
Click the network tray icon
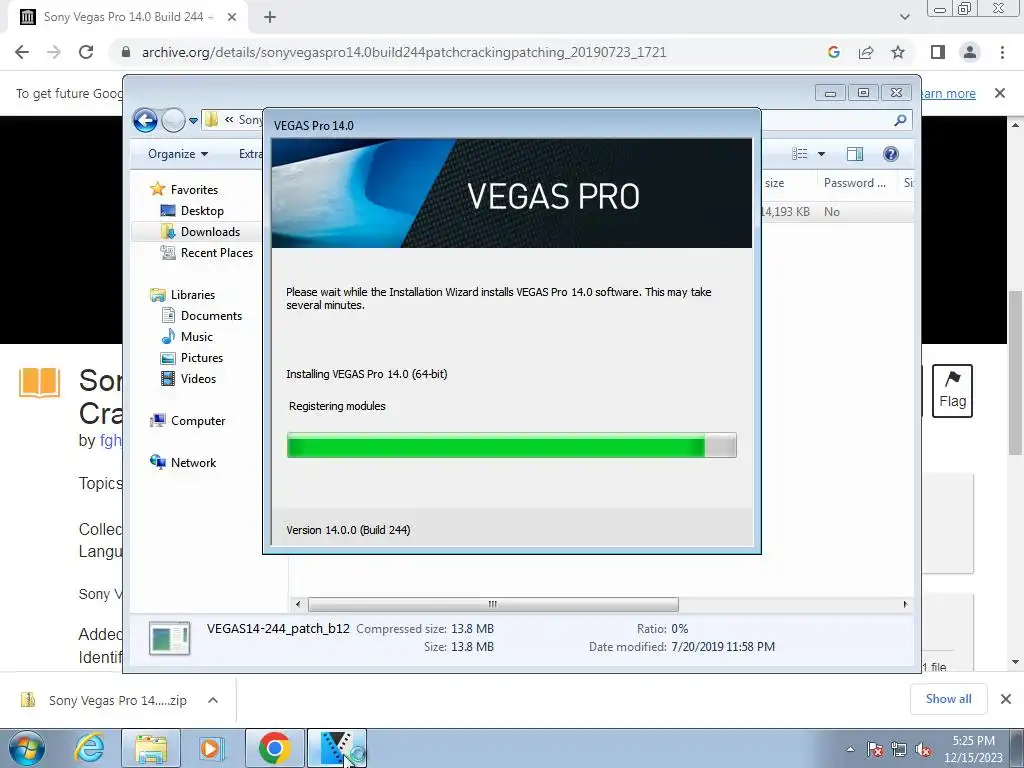[899, 749]
